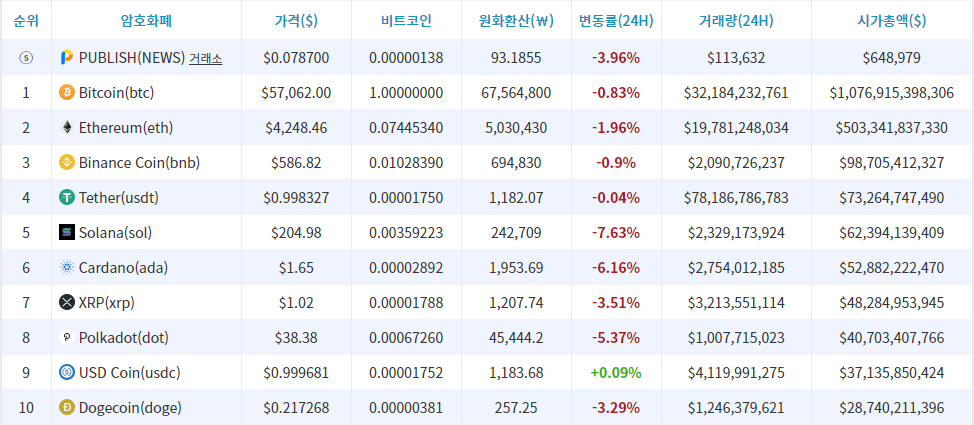This screenshot has width=974, height=425.
Task: Select the Polkadot price $38.38
Action: pos(296,338)
